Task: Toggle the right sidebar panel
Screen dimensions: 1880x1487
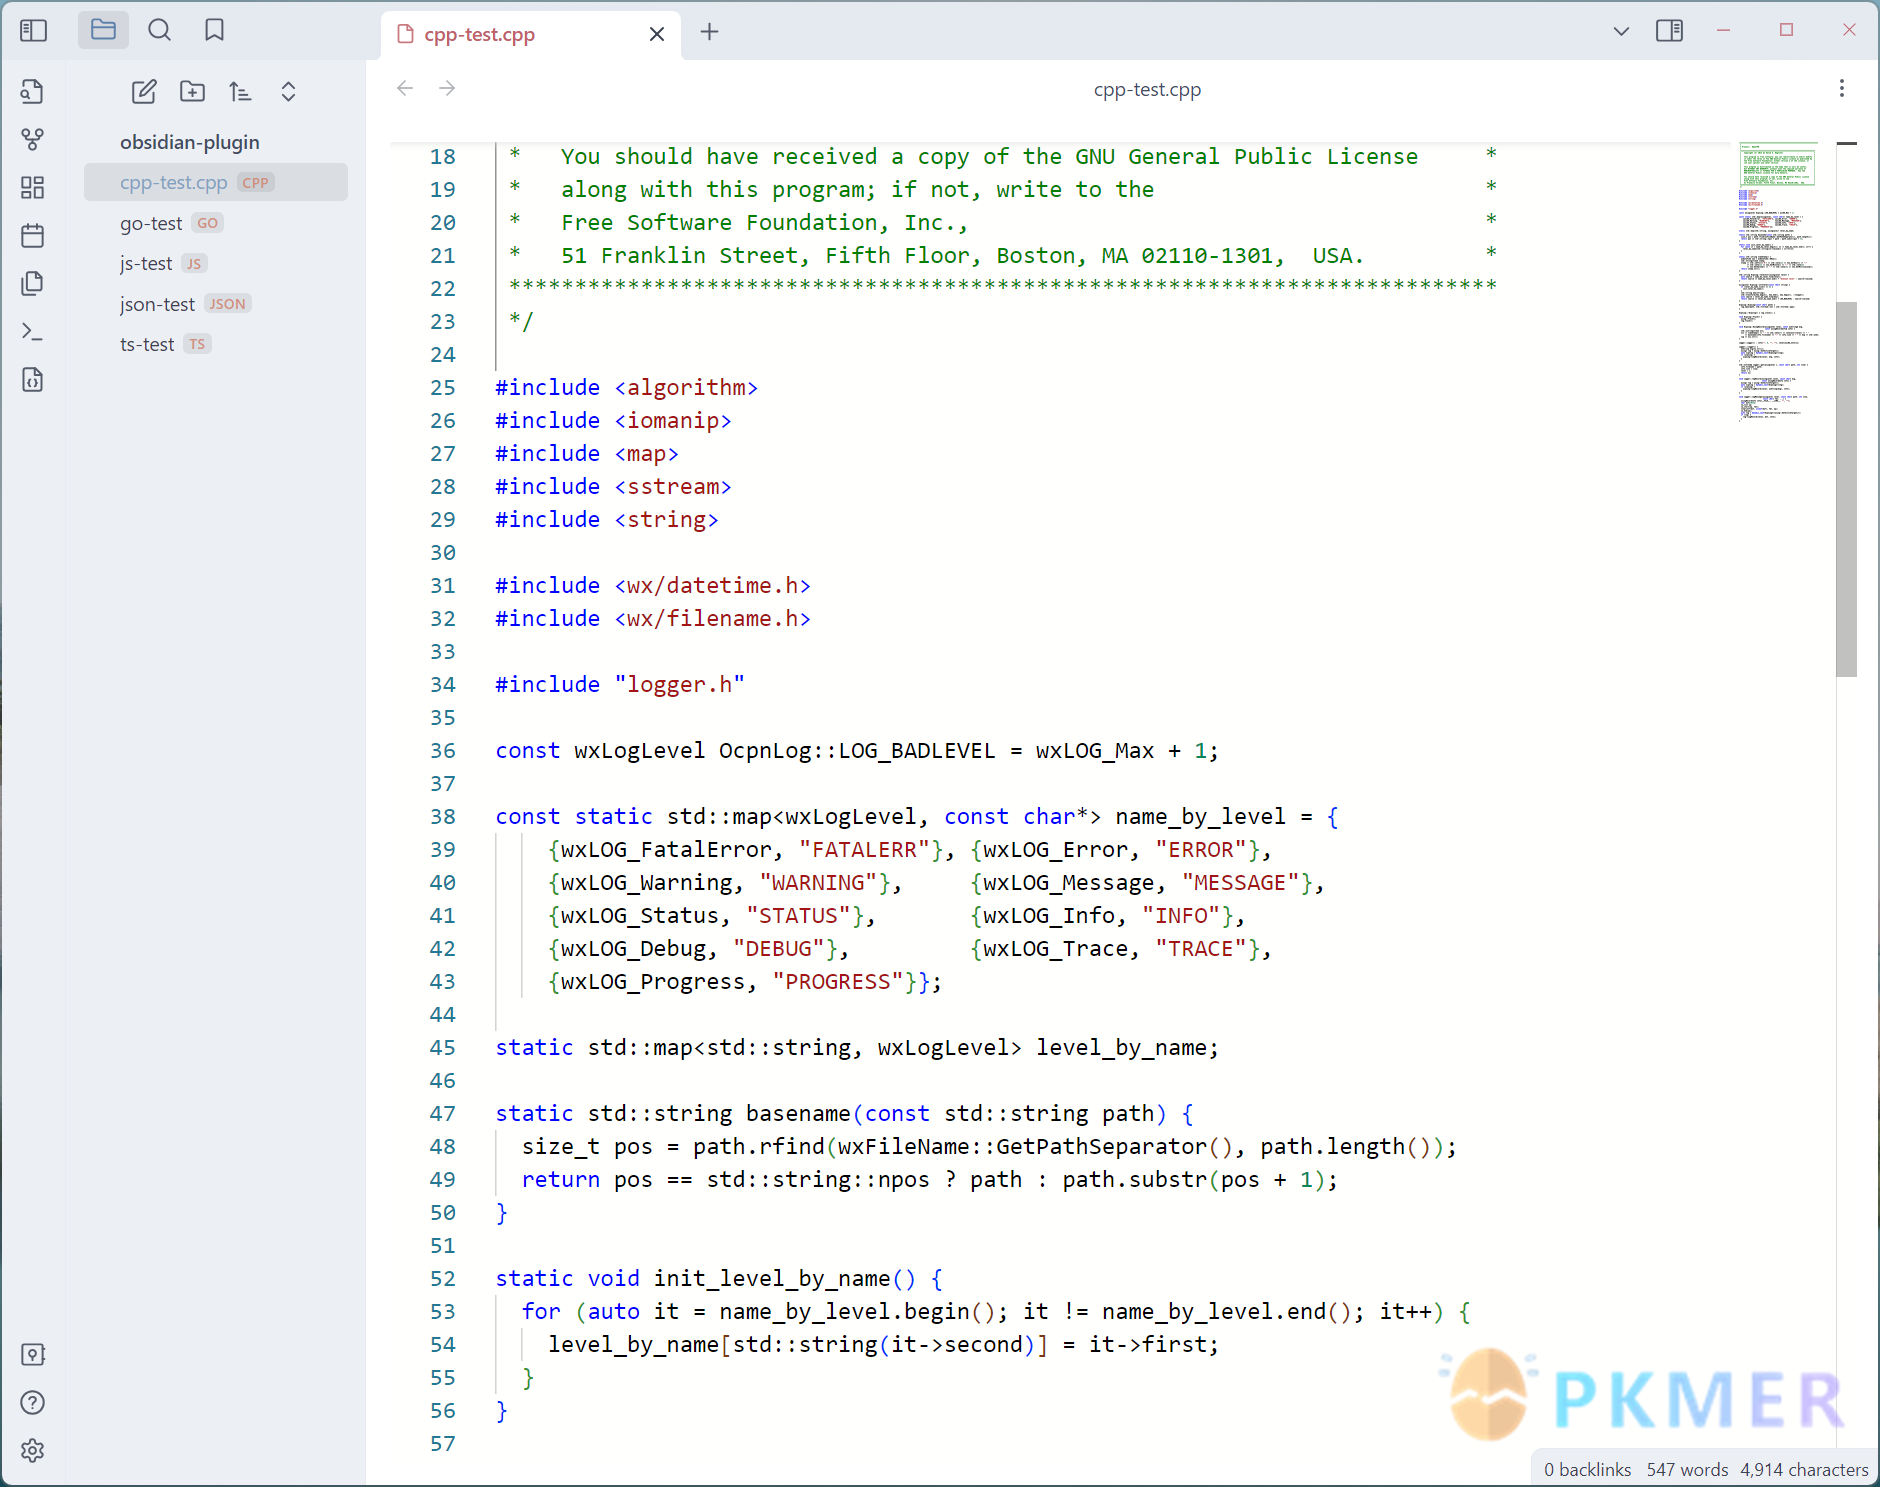Action: pos(1668,30)
